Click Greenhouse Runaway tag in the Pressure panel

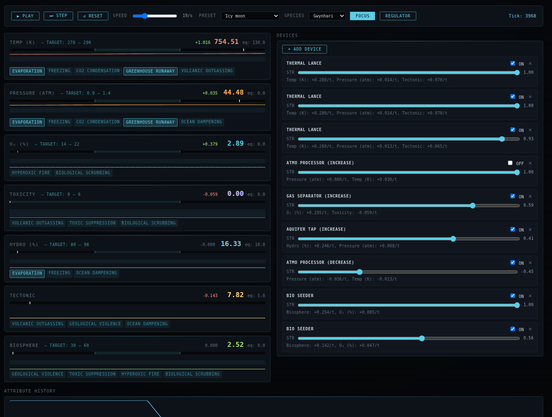(150, 122)
